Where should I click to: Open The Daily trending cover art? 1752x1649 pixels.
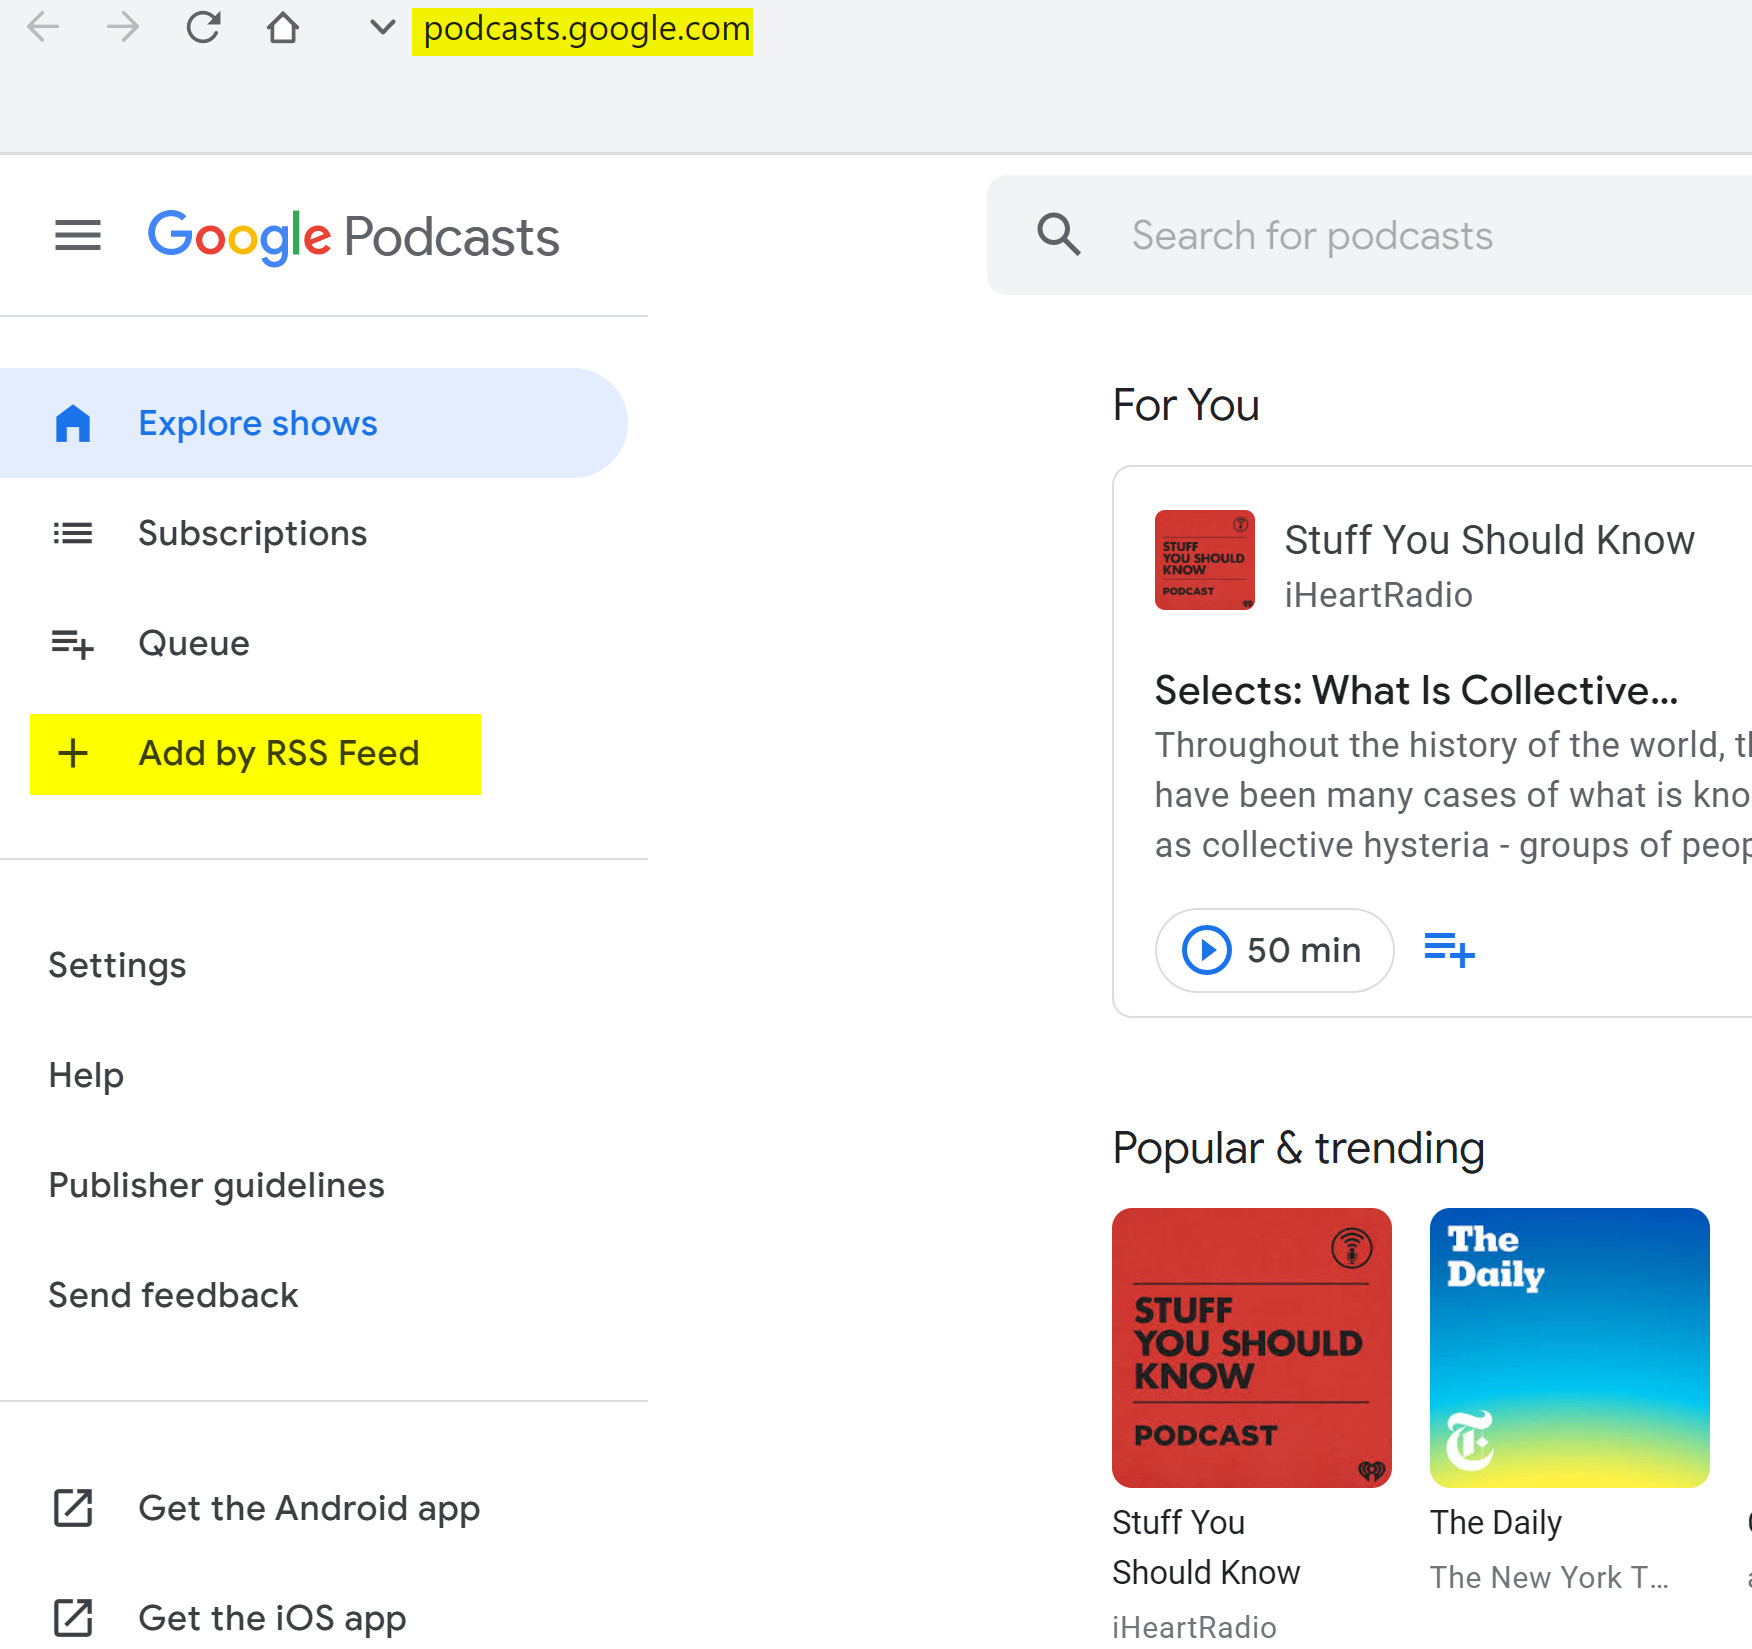(1570, 1348)
